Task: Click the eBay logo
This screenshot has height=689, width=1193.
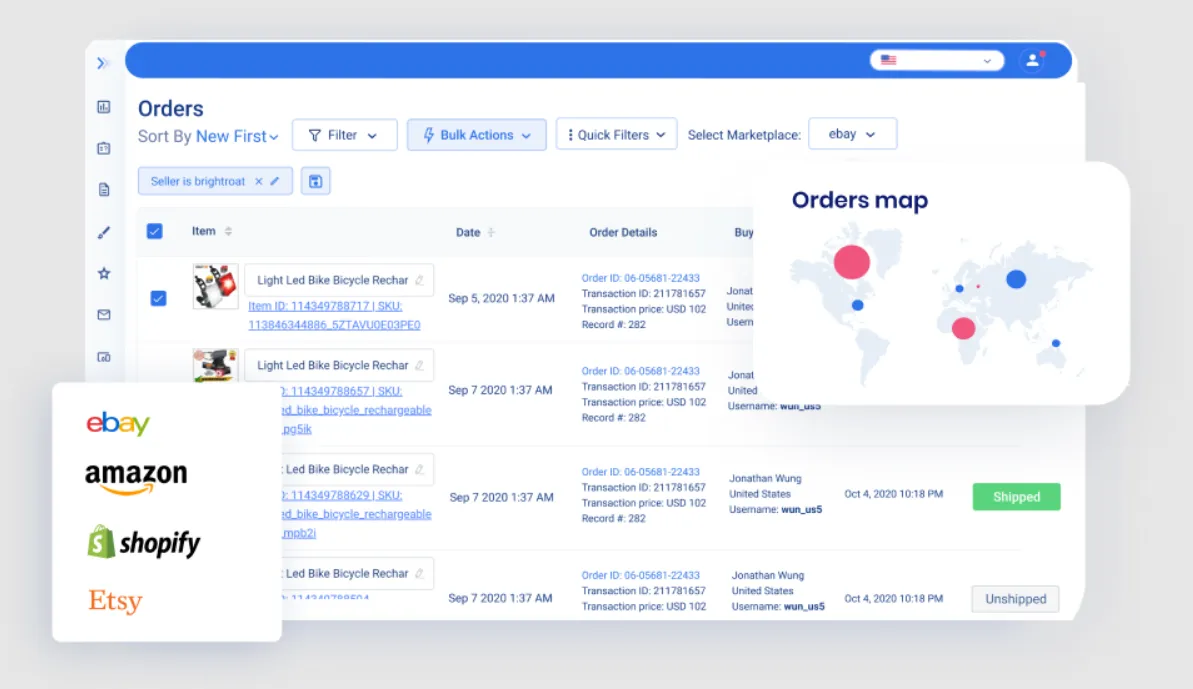Action: coord(118,423)
